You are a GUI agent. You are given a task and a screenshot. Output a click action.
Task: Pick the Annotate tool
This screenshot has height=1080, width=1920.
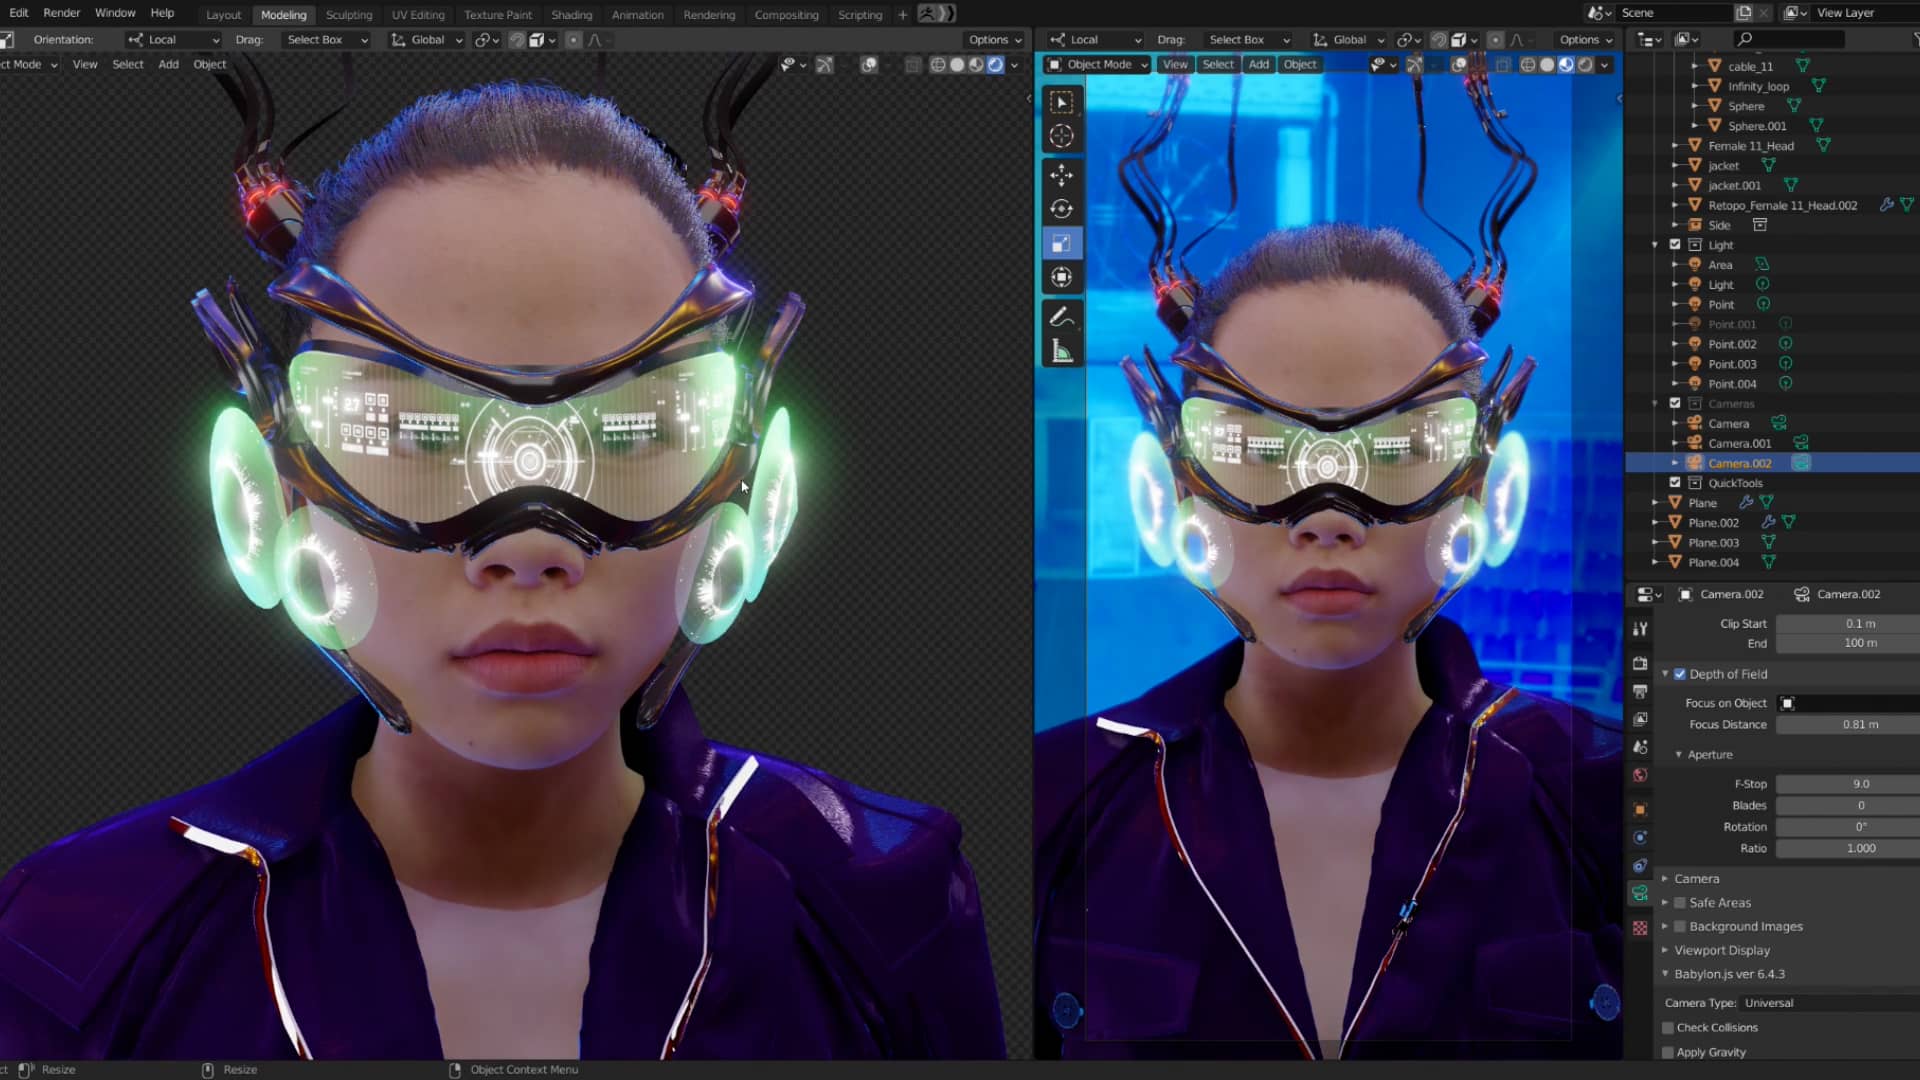click(1061, 316)
